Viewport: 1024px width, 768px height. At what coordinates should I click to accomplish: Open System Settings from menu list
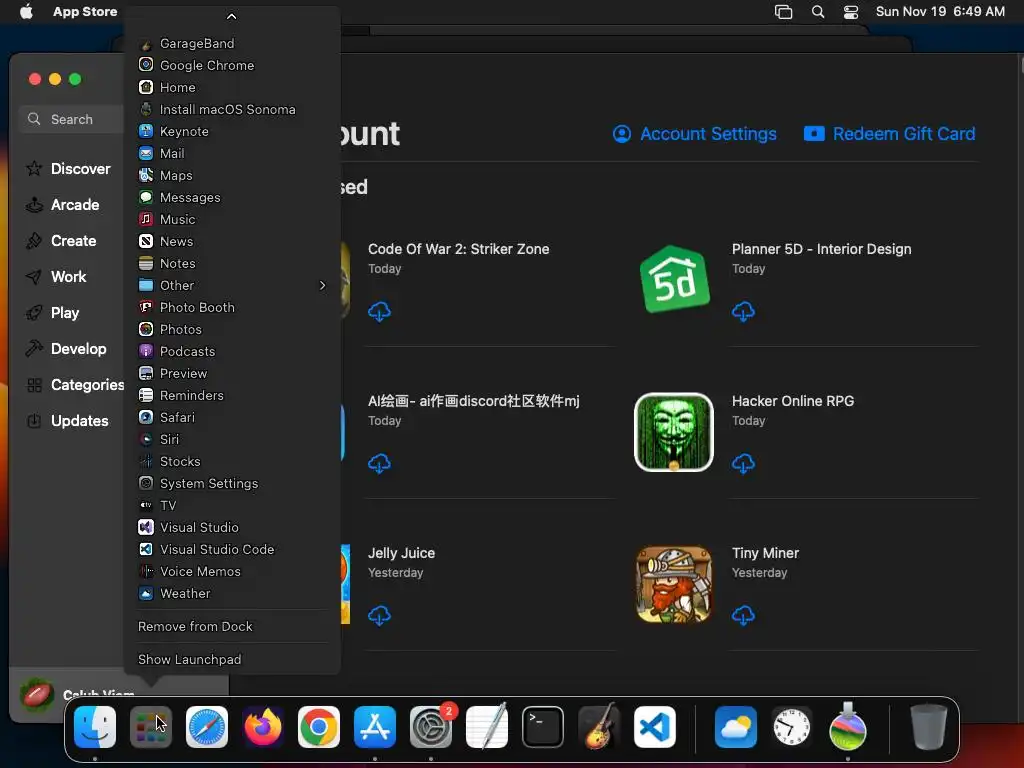(232, 483)
